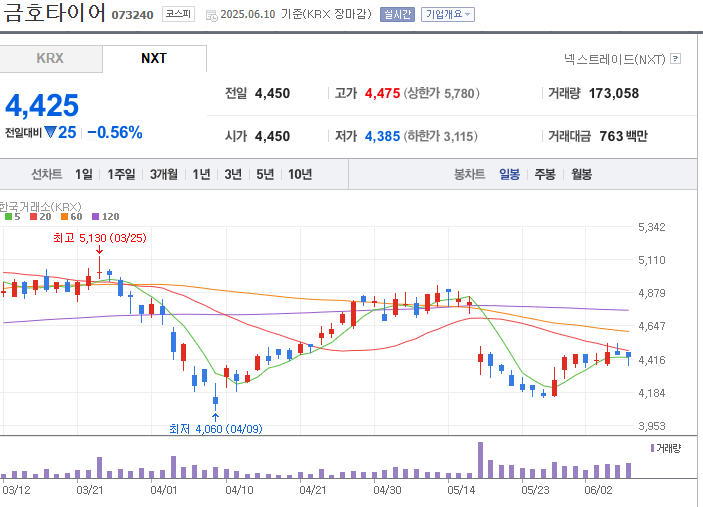
Task: Select the 월봉 monthly candle chart
Action: coord(581,174)
